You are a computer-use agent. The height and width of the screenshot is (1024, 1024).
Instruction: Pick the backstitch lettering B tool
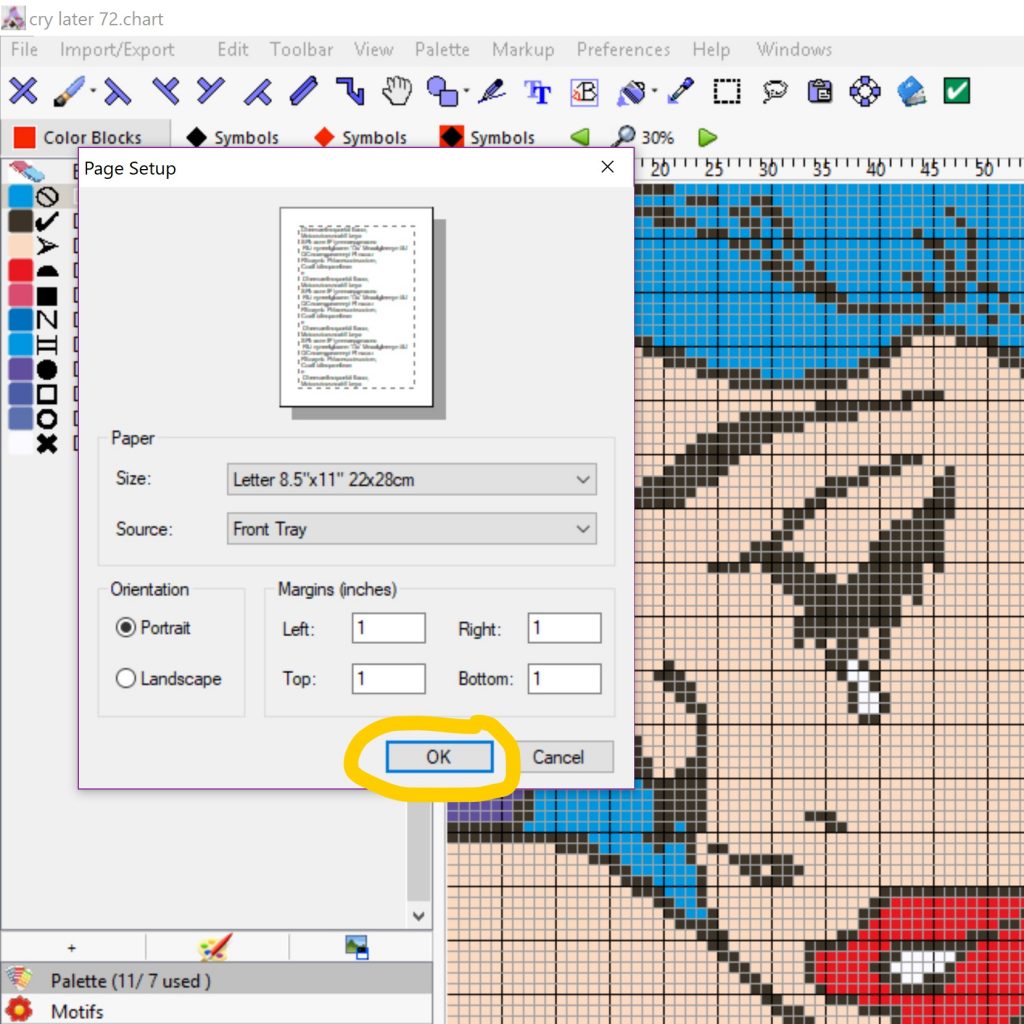click(x=584, y=92)
